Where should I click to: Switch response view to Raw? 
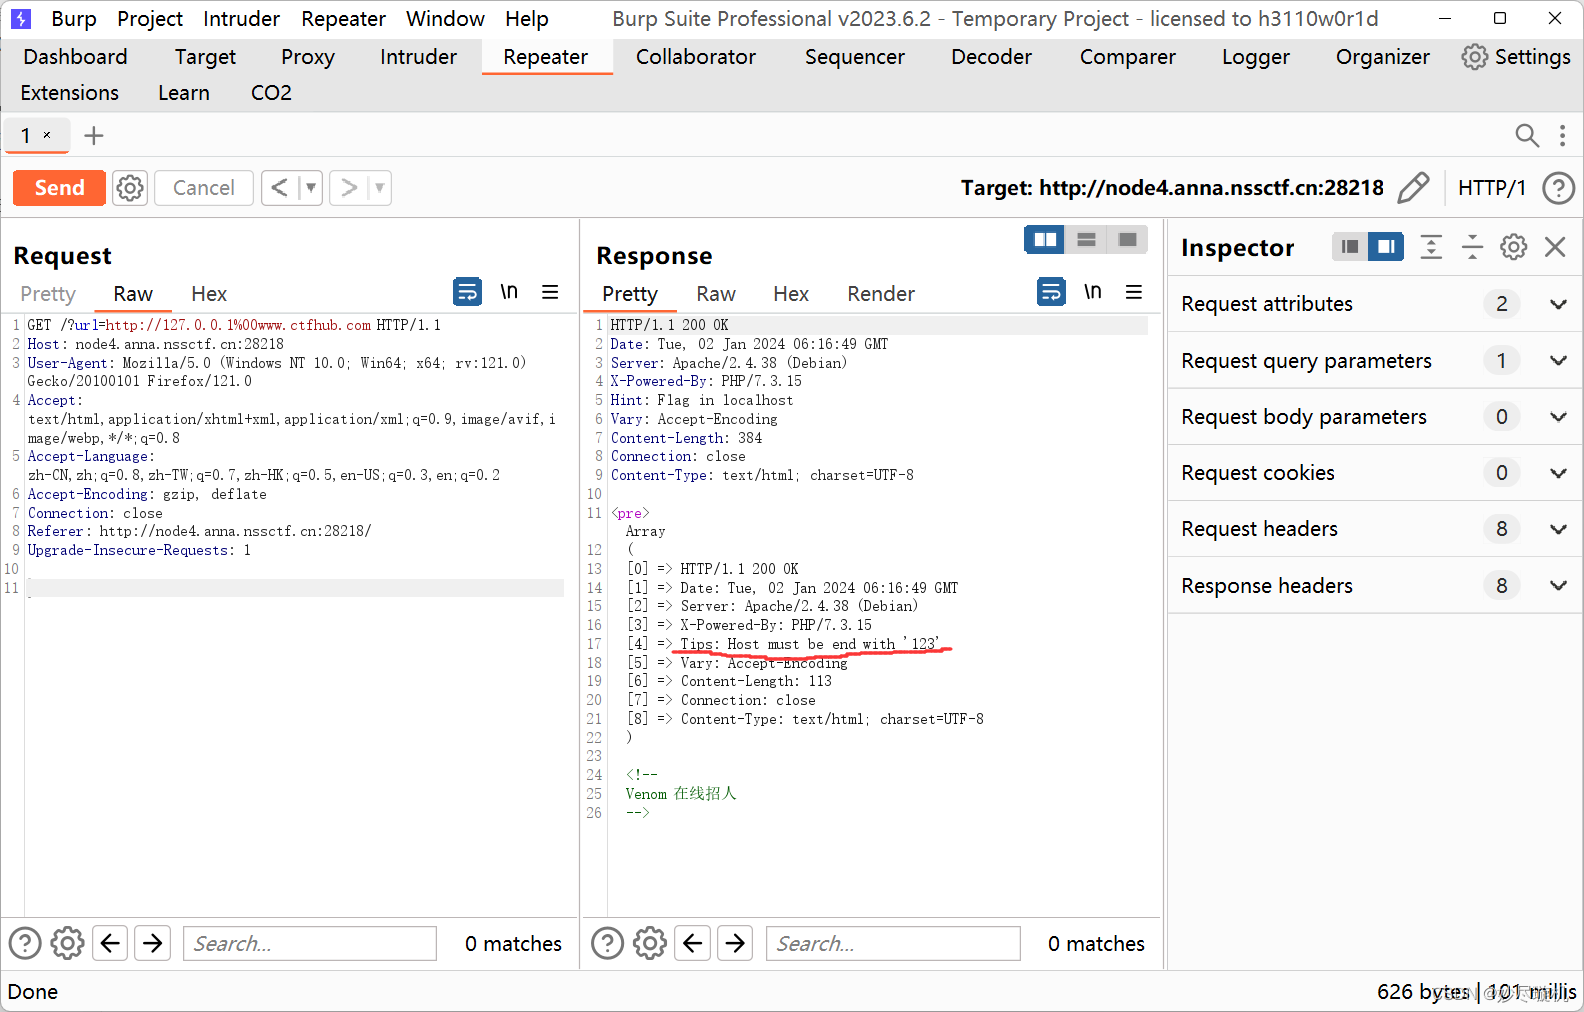pyautogui.click(x=716, y=294)
